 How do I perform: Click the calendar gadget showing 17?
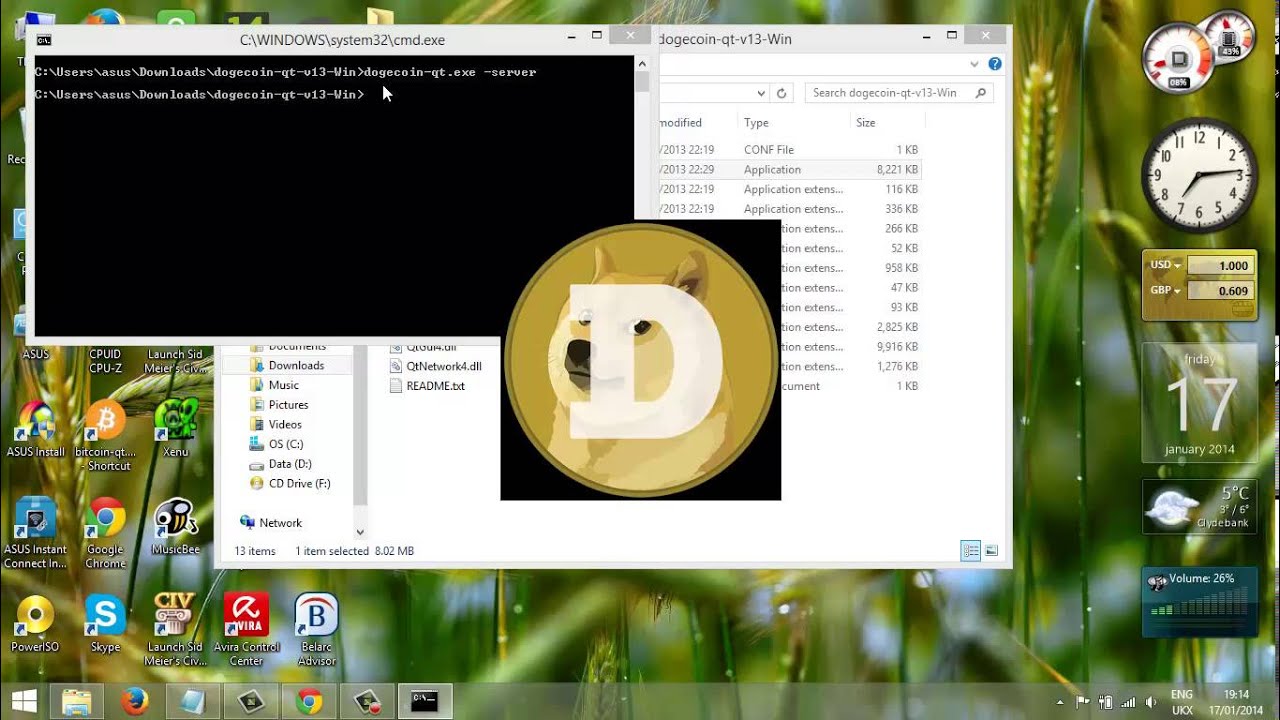[x=1200, y=405]
